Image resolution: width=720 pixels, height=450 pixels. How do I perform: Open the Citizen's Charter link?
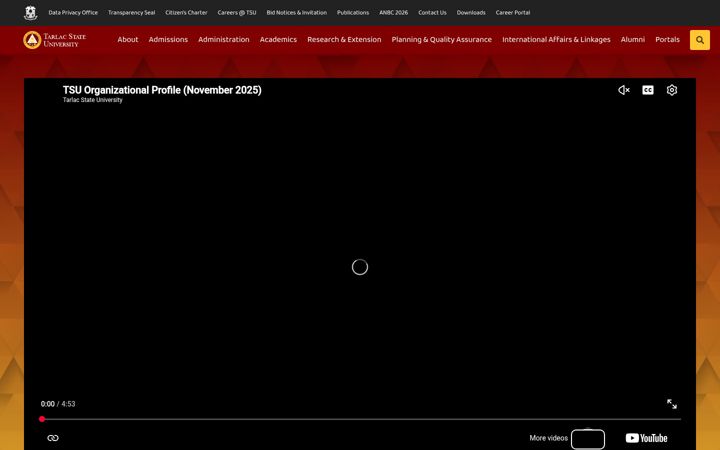pos(186,13)
